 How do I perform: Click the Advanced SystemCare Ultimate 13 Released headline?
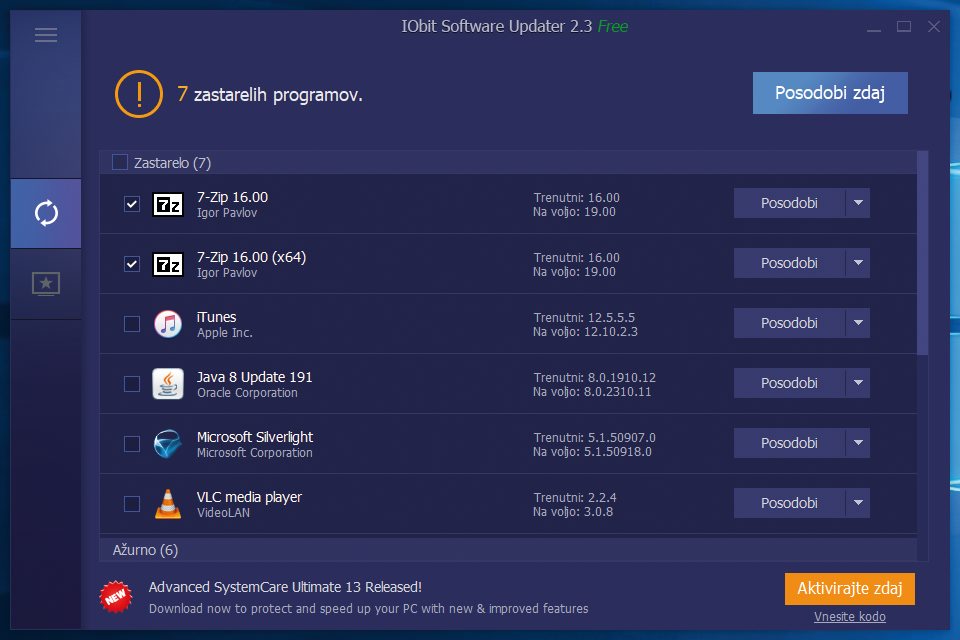pos(285,587)
